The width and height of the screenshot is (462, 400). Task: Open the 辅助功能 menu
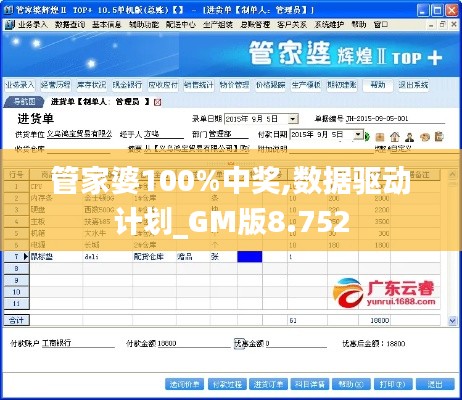(x=144, y=24)
